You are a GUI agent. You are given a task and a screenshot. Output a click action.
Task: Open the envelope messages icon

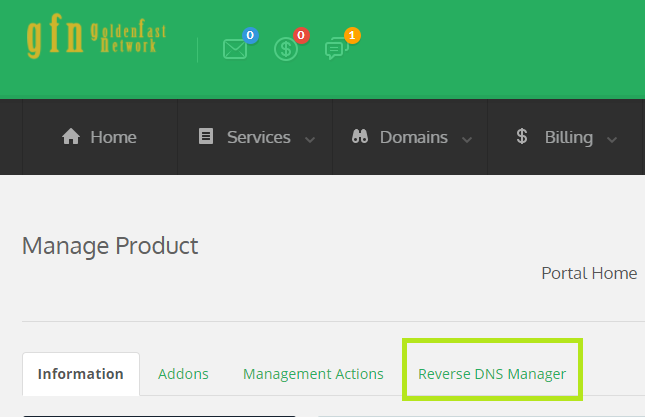pos(235,49)
